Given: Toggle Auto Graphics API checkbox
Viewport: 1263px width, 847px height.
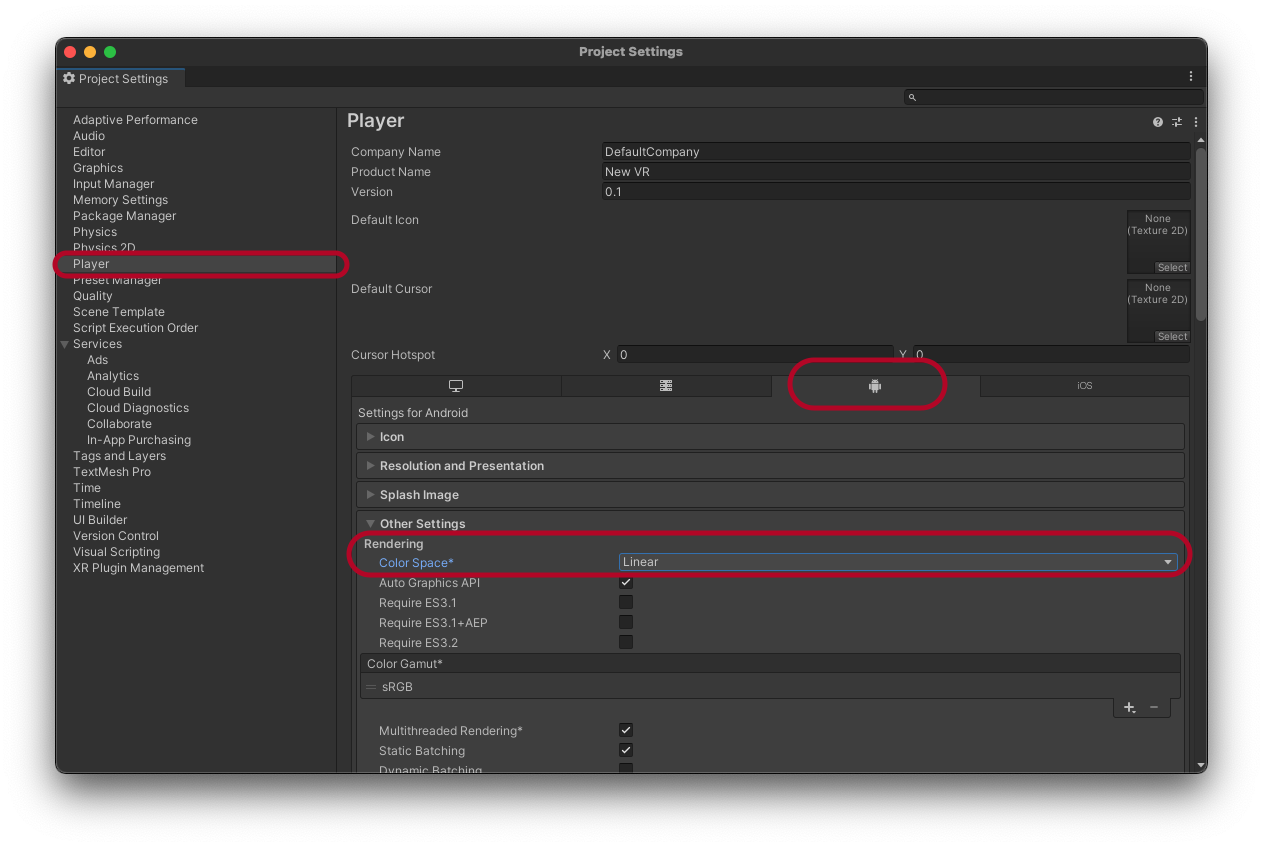Looking at the screenshot, I should point(626,583).
